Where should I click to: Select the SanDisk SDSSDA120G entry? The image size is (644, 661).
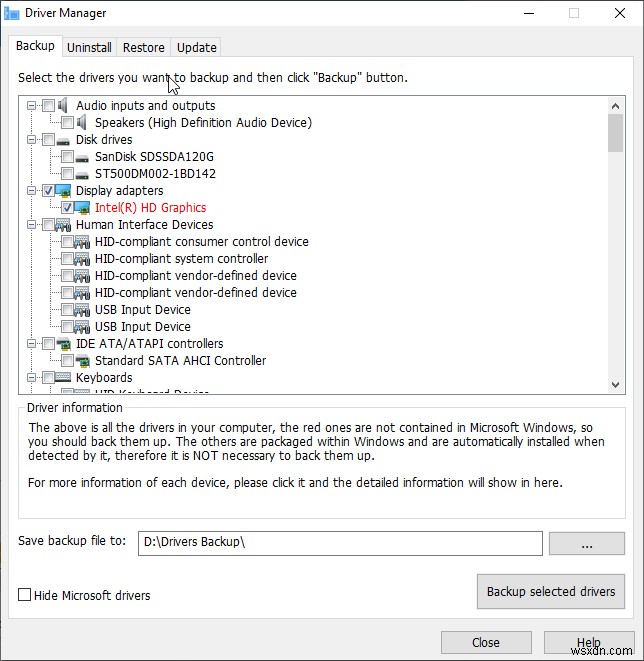154,156
